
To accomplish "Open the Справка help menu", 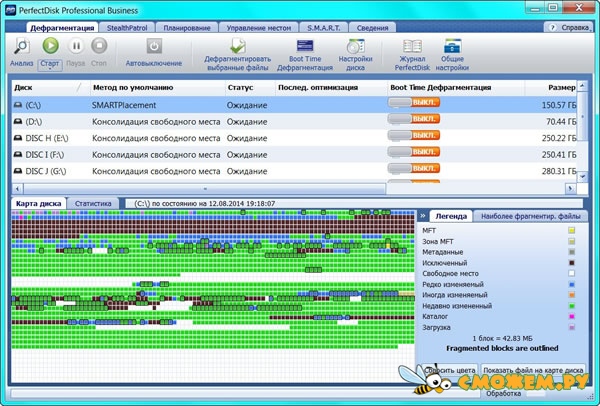I will [x=570, y=28].
